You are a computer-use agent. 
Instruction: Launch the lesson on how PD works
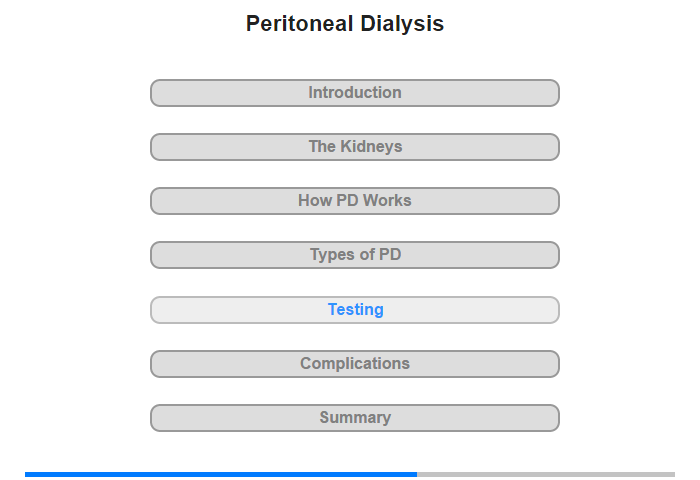click(x=355, y=201)
